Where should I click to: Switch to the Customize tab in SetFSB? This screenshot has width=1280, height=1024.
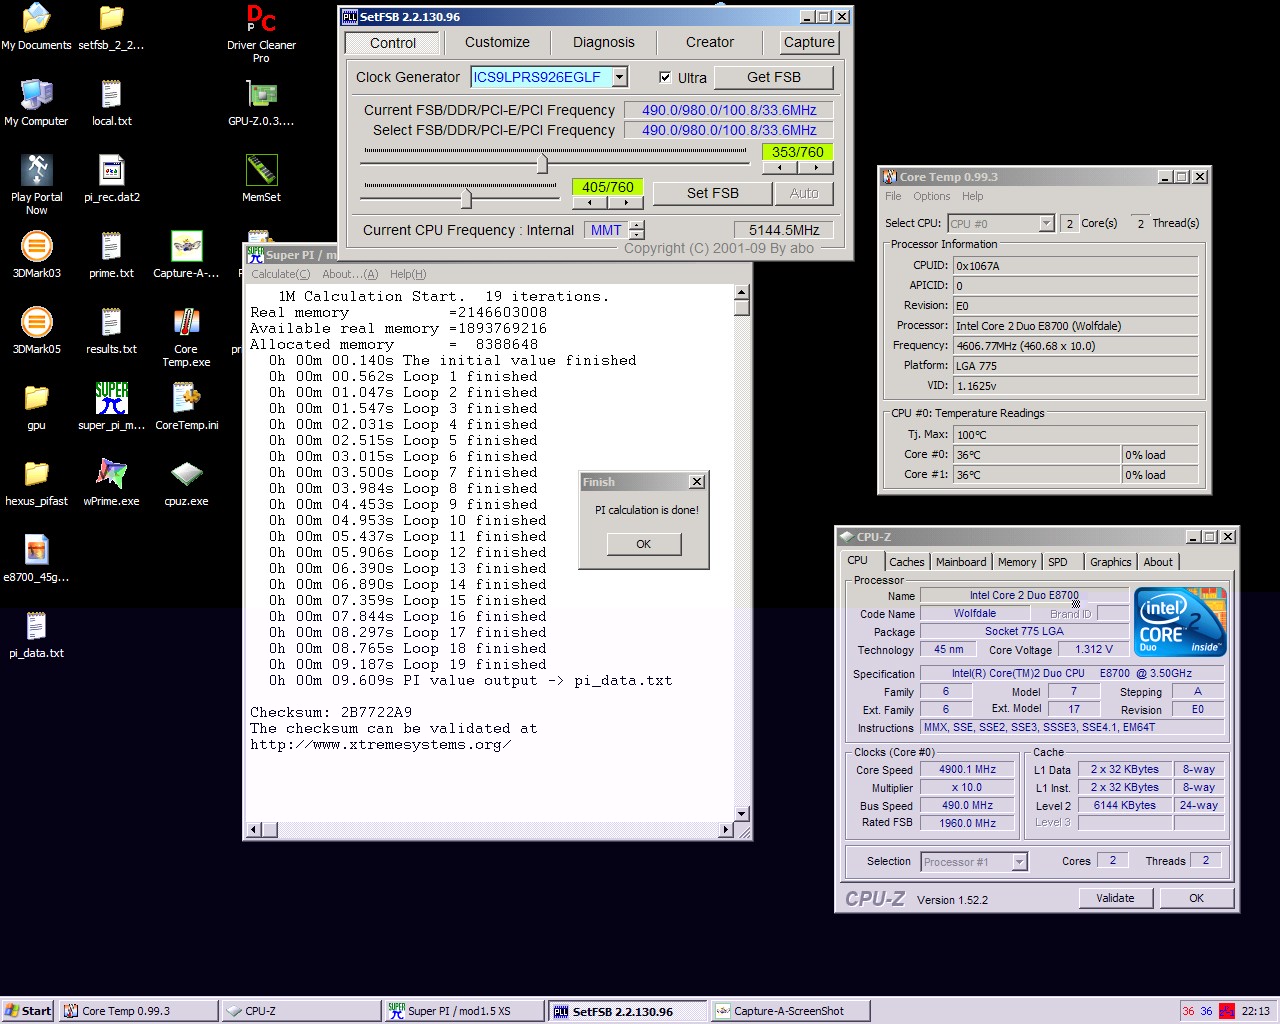[497, 42]
